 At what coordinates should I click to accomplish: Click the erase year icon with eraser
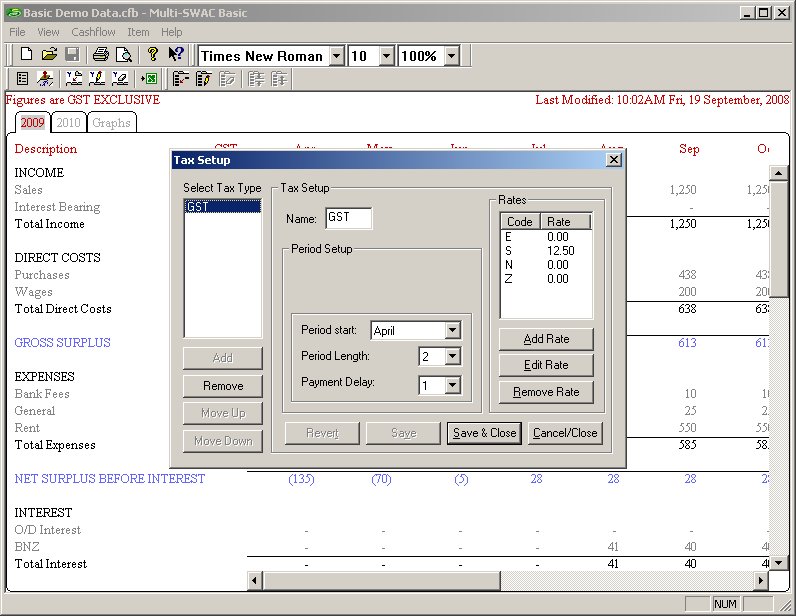click(x=120, y=79)
